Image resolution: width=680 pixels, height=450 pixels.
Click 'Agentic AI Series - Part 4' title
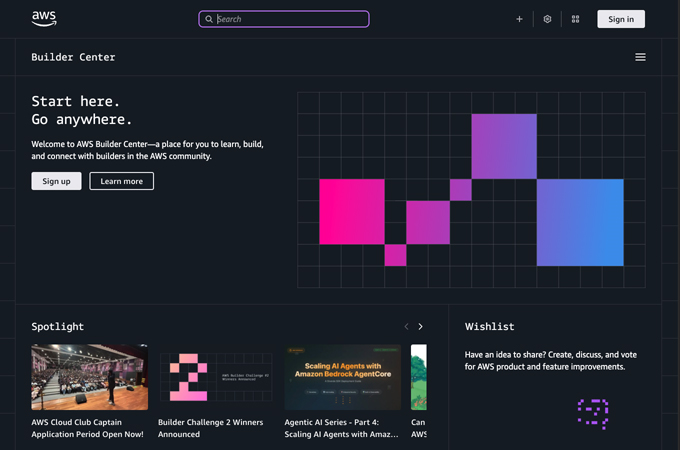(341, 428)
